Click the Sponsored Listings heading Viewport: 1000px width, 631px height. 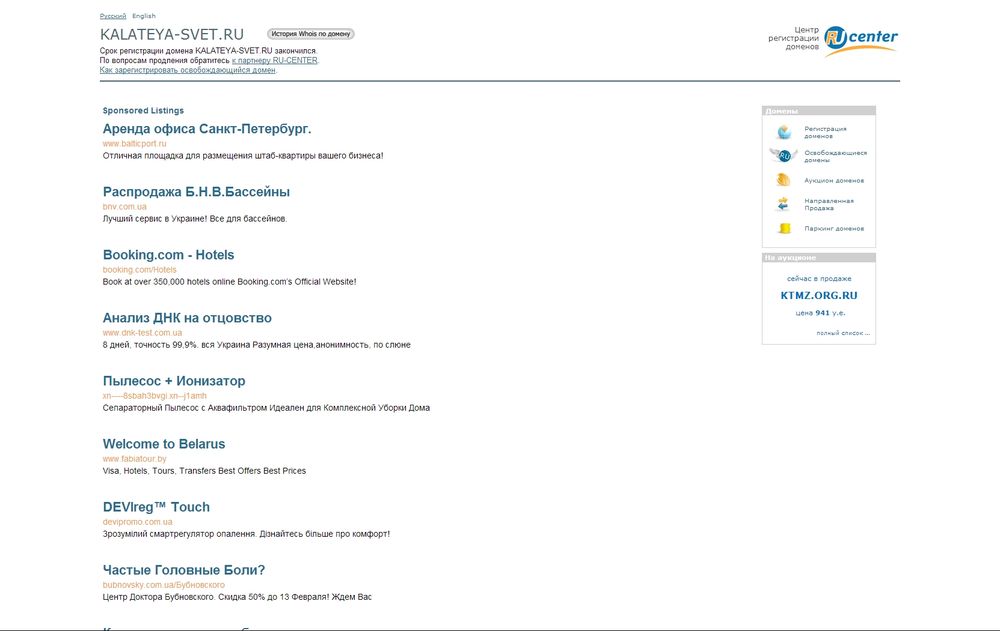[143, 110]
